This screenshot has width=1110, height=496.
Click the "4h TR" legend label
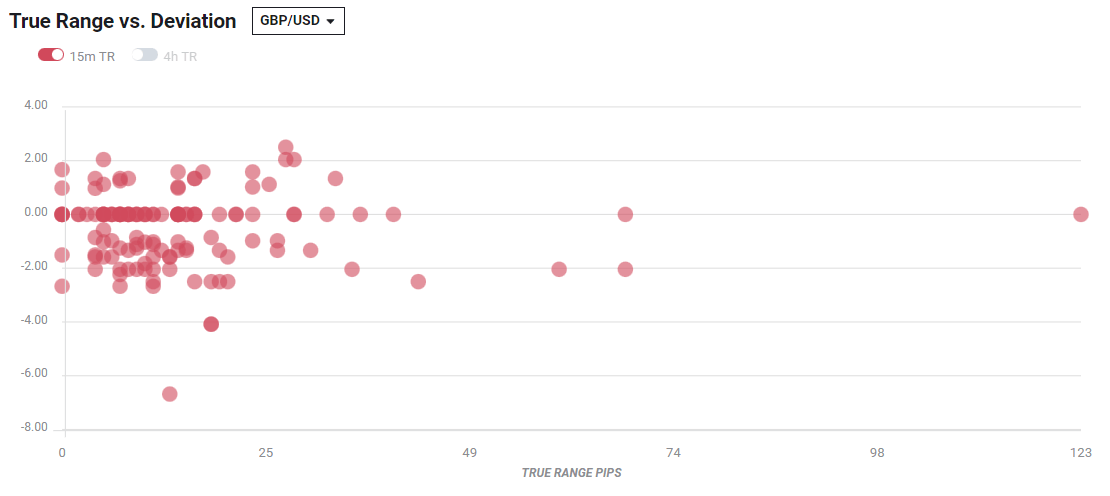[180, 56]
